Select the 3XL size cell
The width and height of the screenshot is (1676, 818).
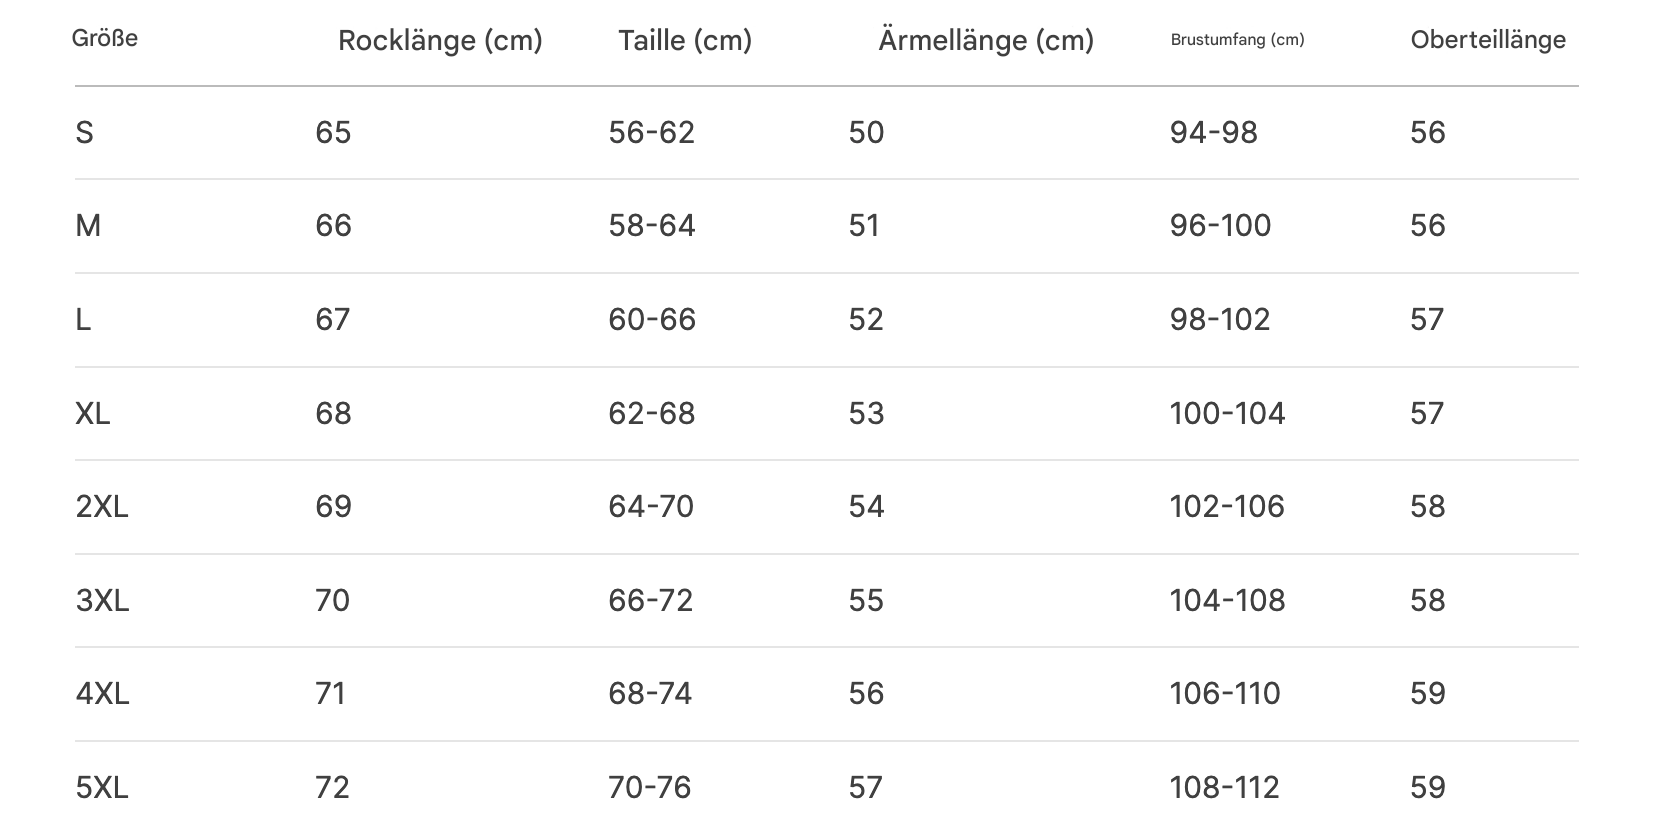click(102, 601)
